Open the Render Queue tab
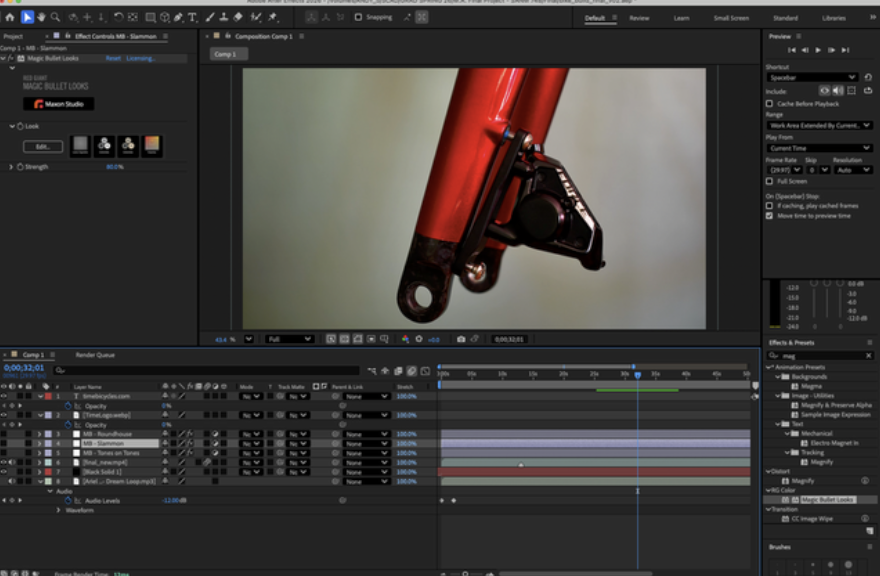The image size is (880, 576). point(95,355)
